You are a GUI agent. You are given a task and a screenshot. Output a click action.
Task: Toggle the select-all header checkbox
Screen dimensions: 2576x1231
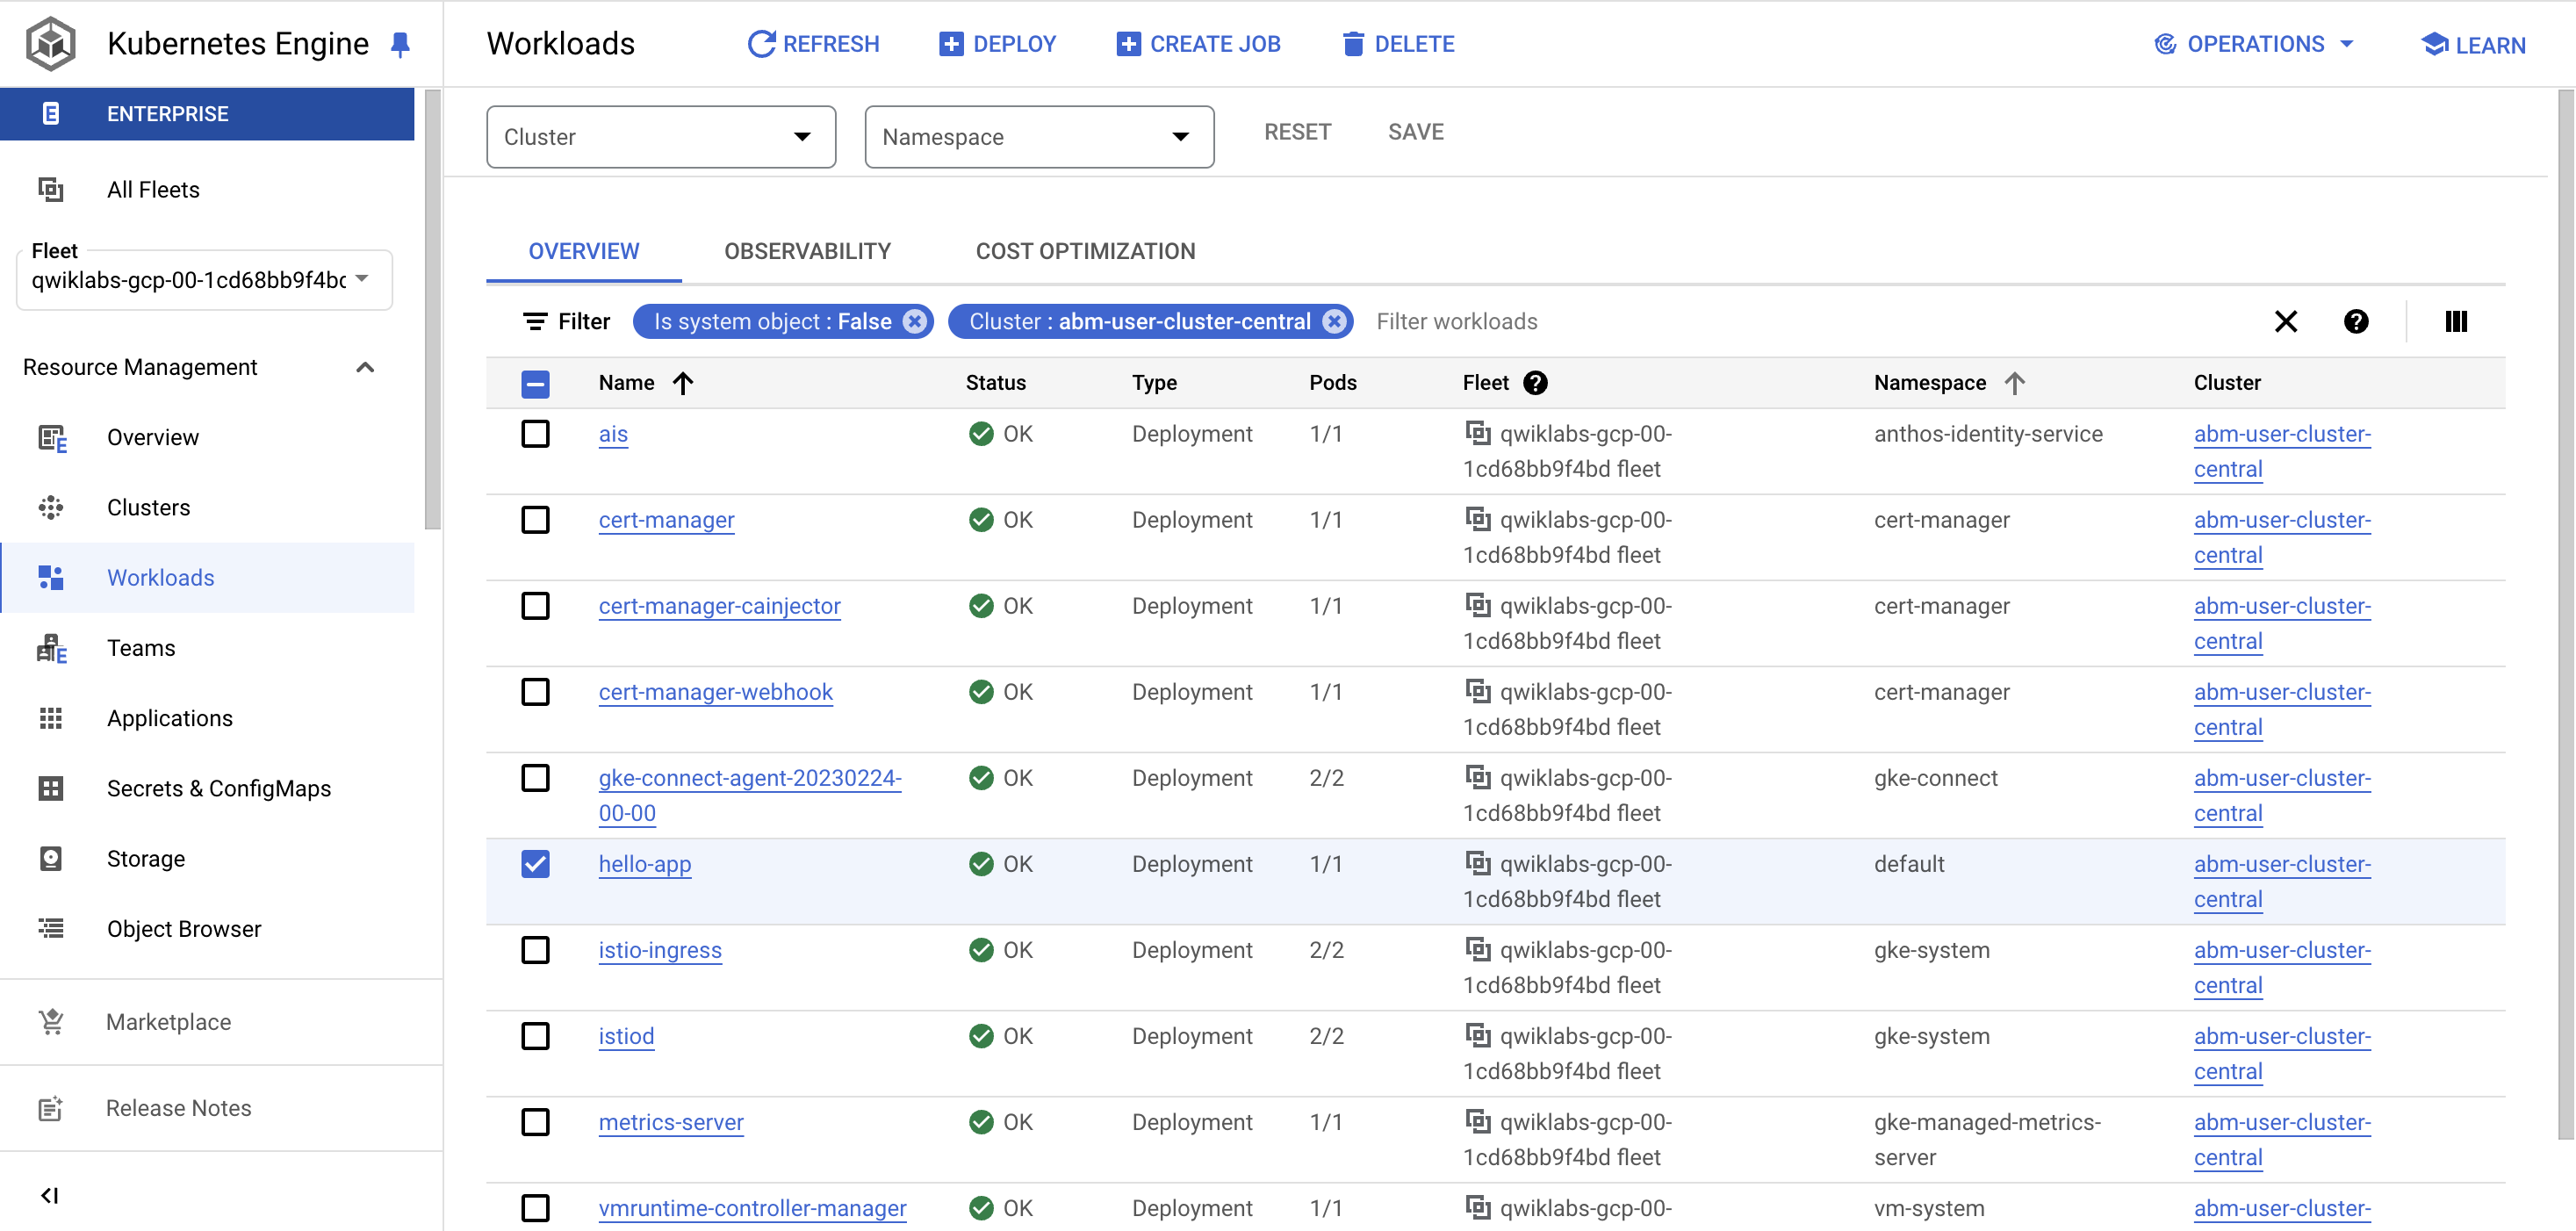coord(535,383)
